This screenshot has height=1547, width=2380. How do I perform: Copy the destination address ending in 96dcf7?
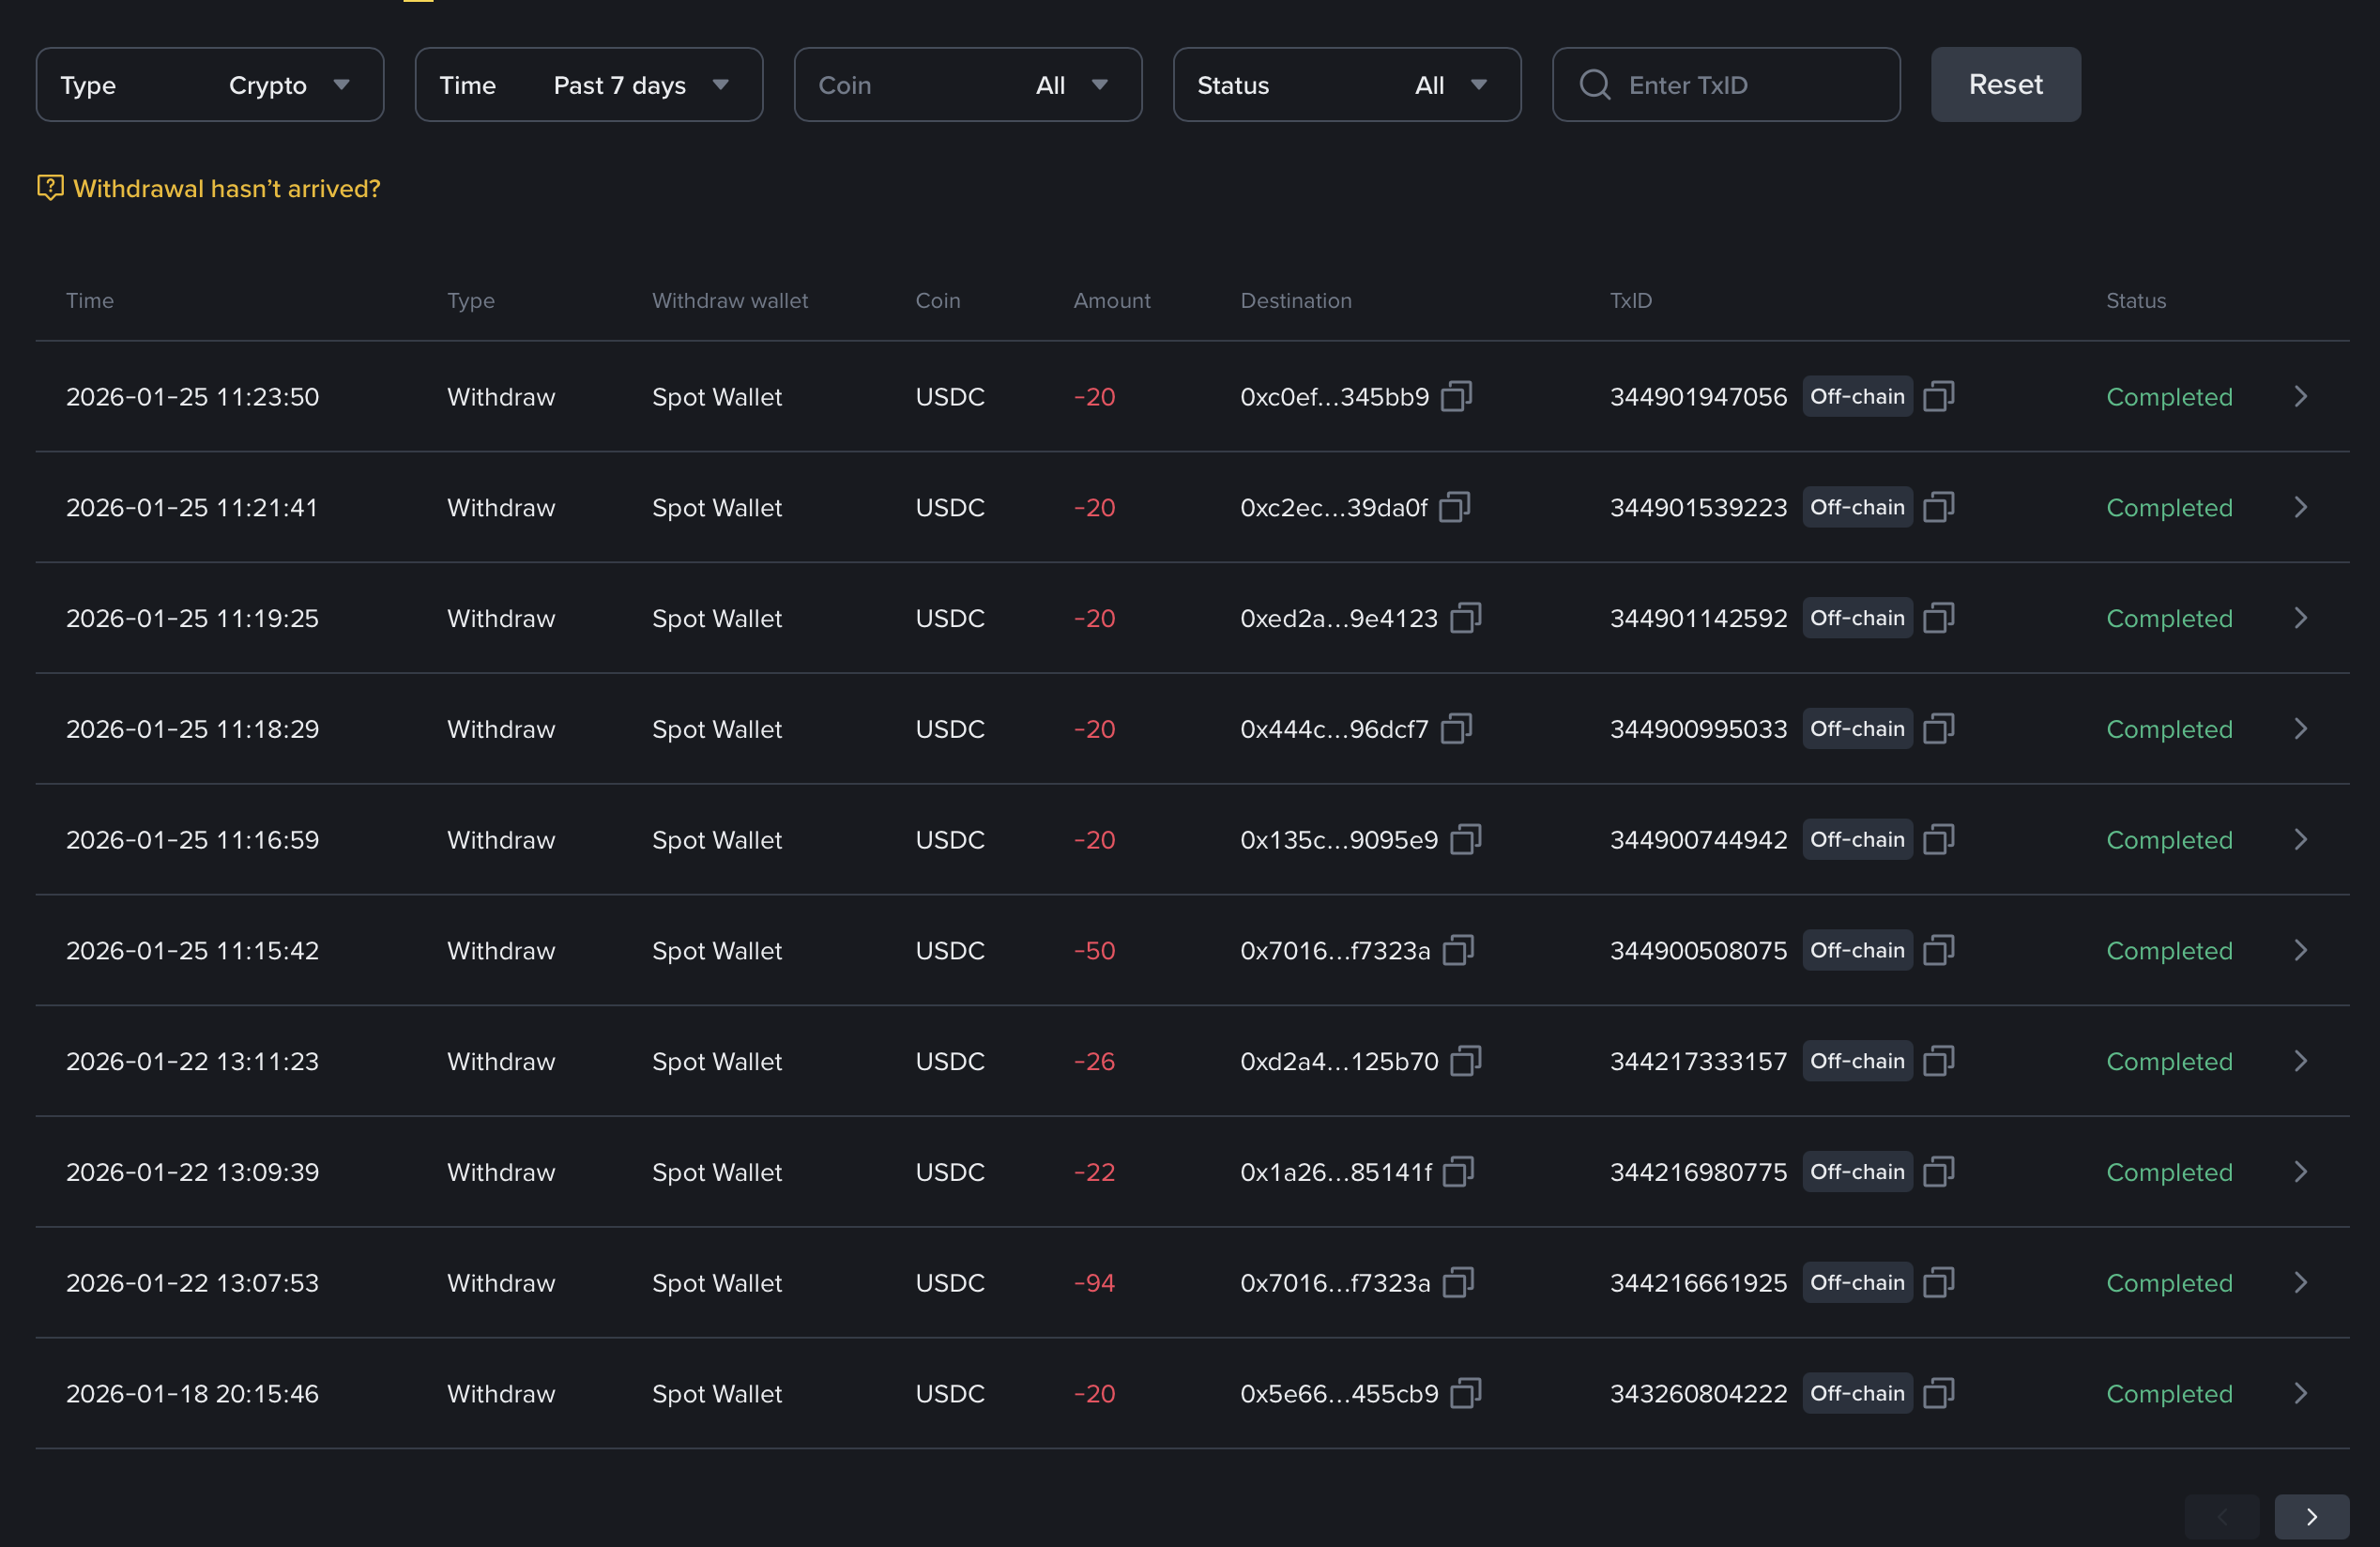tap(1456, 729)
